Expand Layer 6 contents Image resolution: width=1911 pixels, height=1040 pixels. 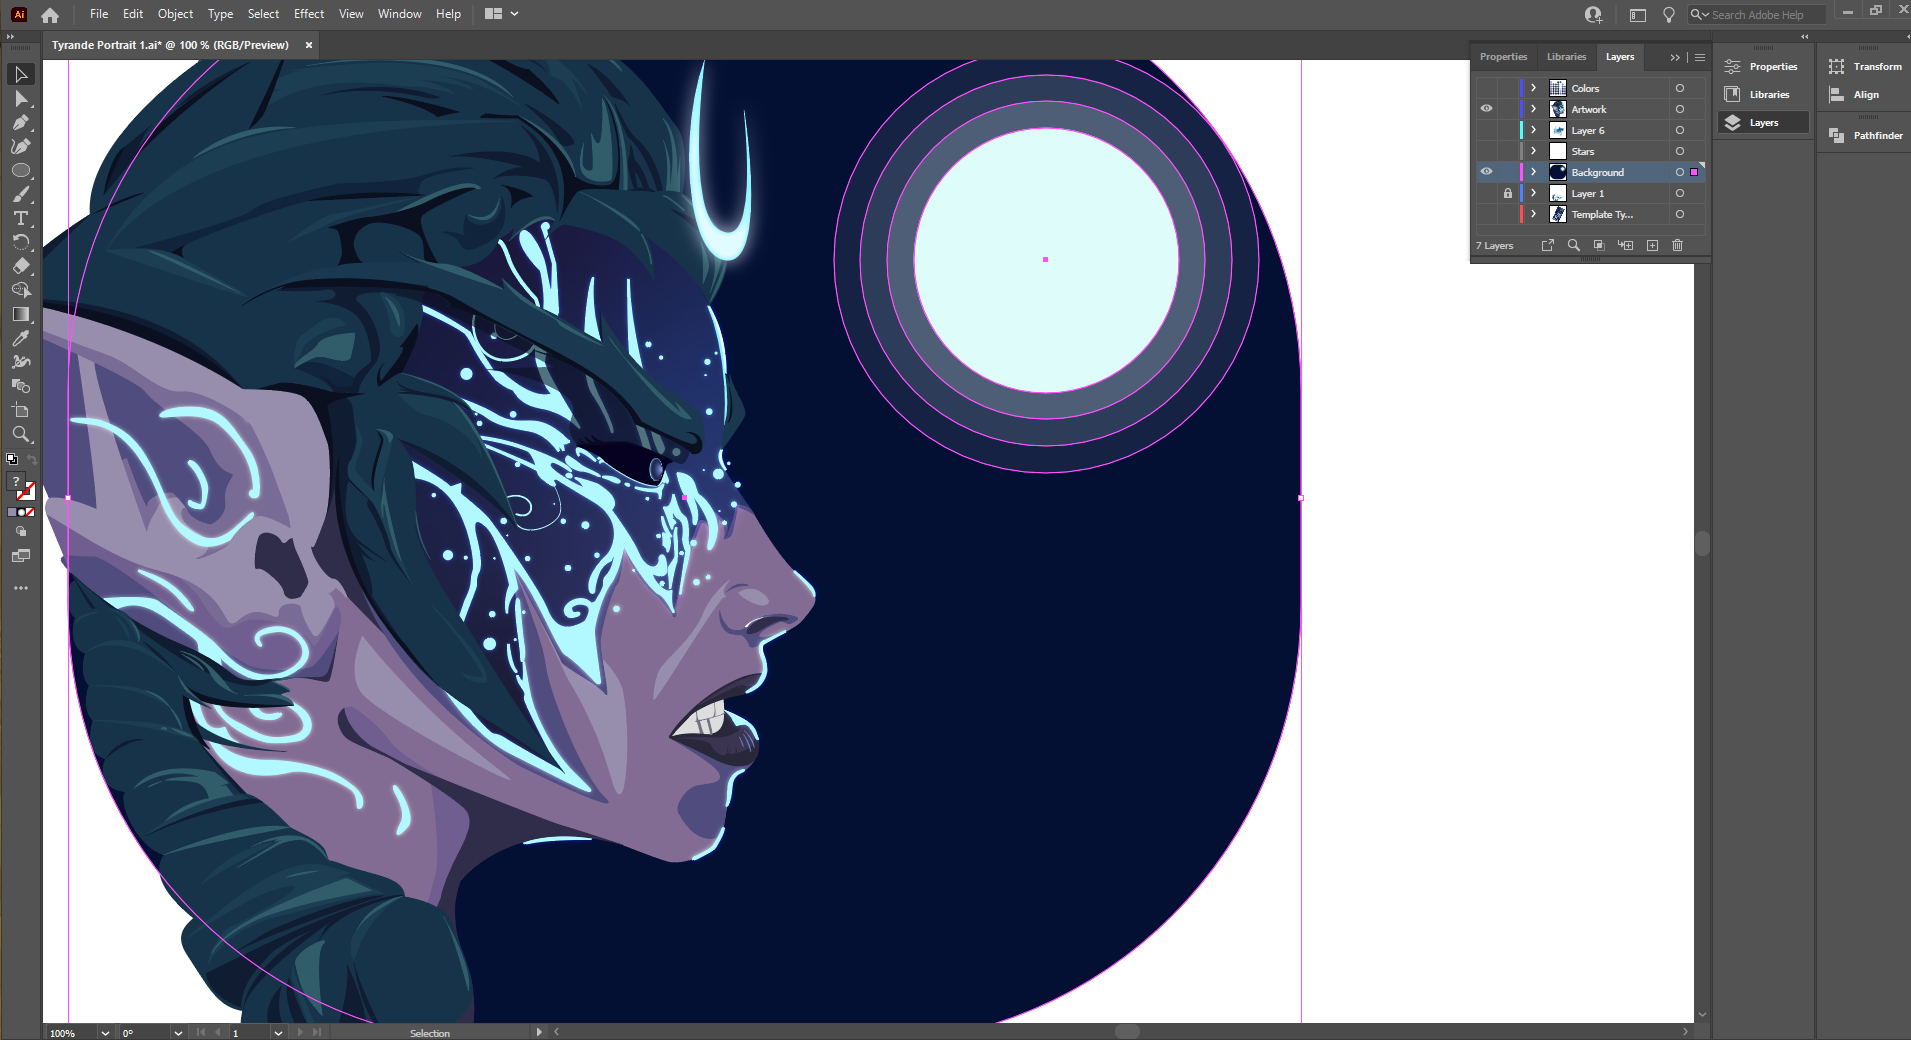pos(1533,130)
